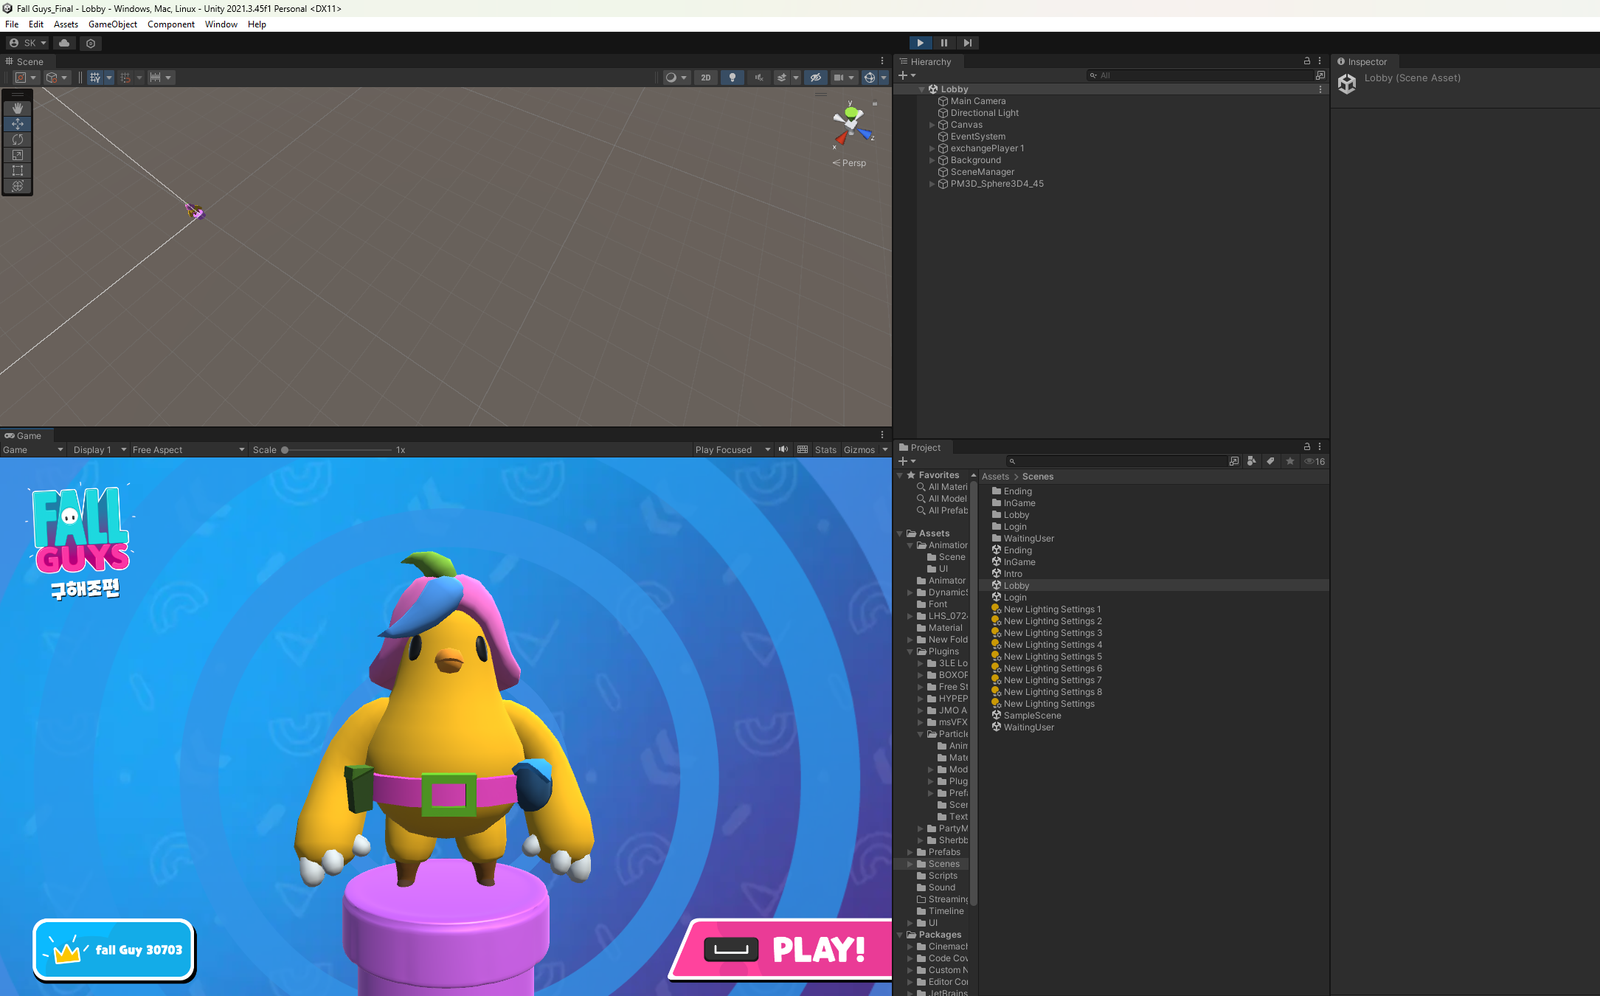Collapse the Lobby scene in Hierarchy
The width and height of the screenshot is (1600, 996).
(x=922, y=89)
